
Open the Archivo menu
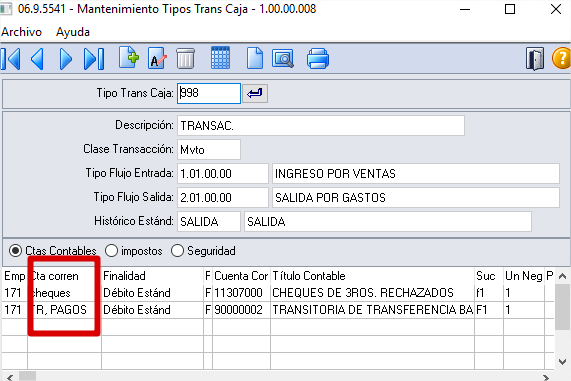[21, 32]
